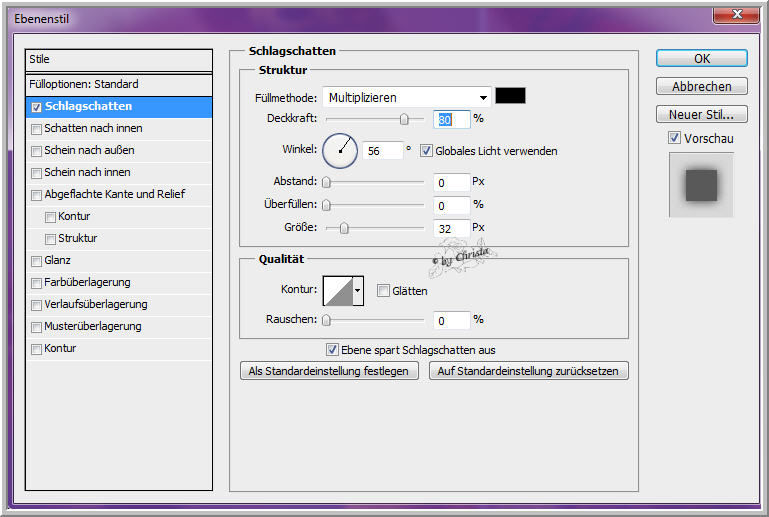The image size is (769, 517).
Task: Check the indented Kontur sub-option checkbox
Action: (x=50, y=217)
